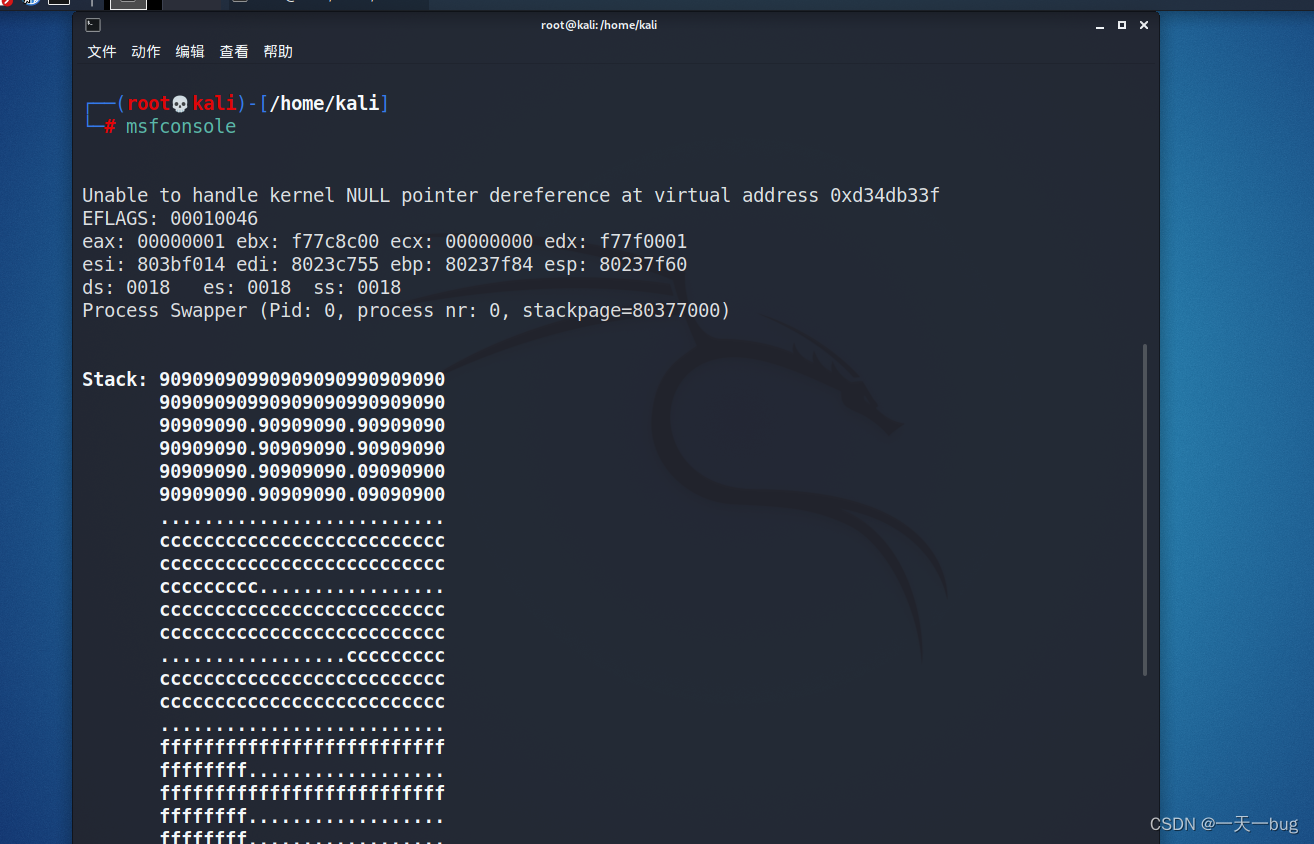Minimize the terminal window
The width and height of the screenshot is (1314, 844).
[1100, 25]
